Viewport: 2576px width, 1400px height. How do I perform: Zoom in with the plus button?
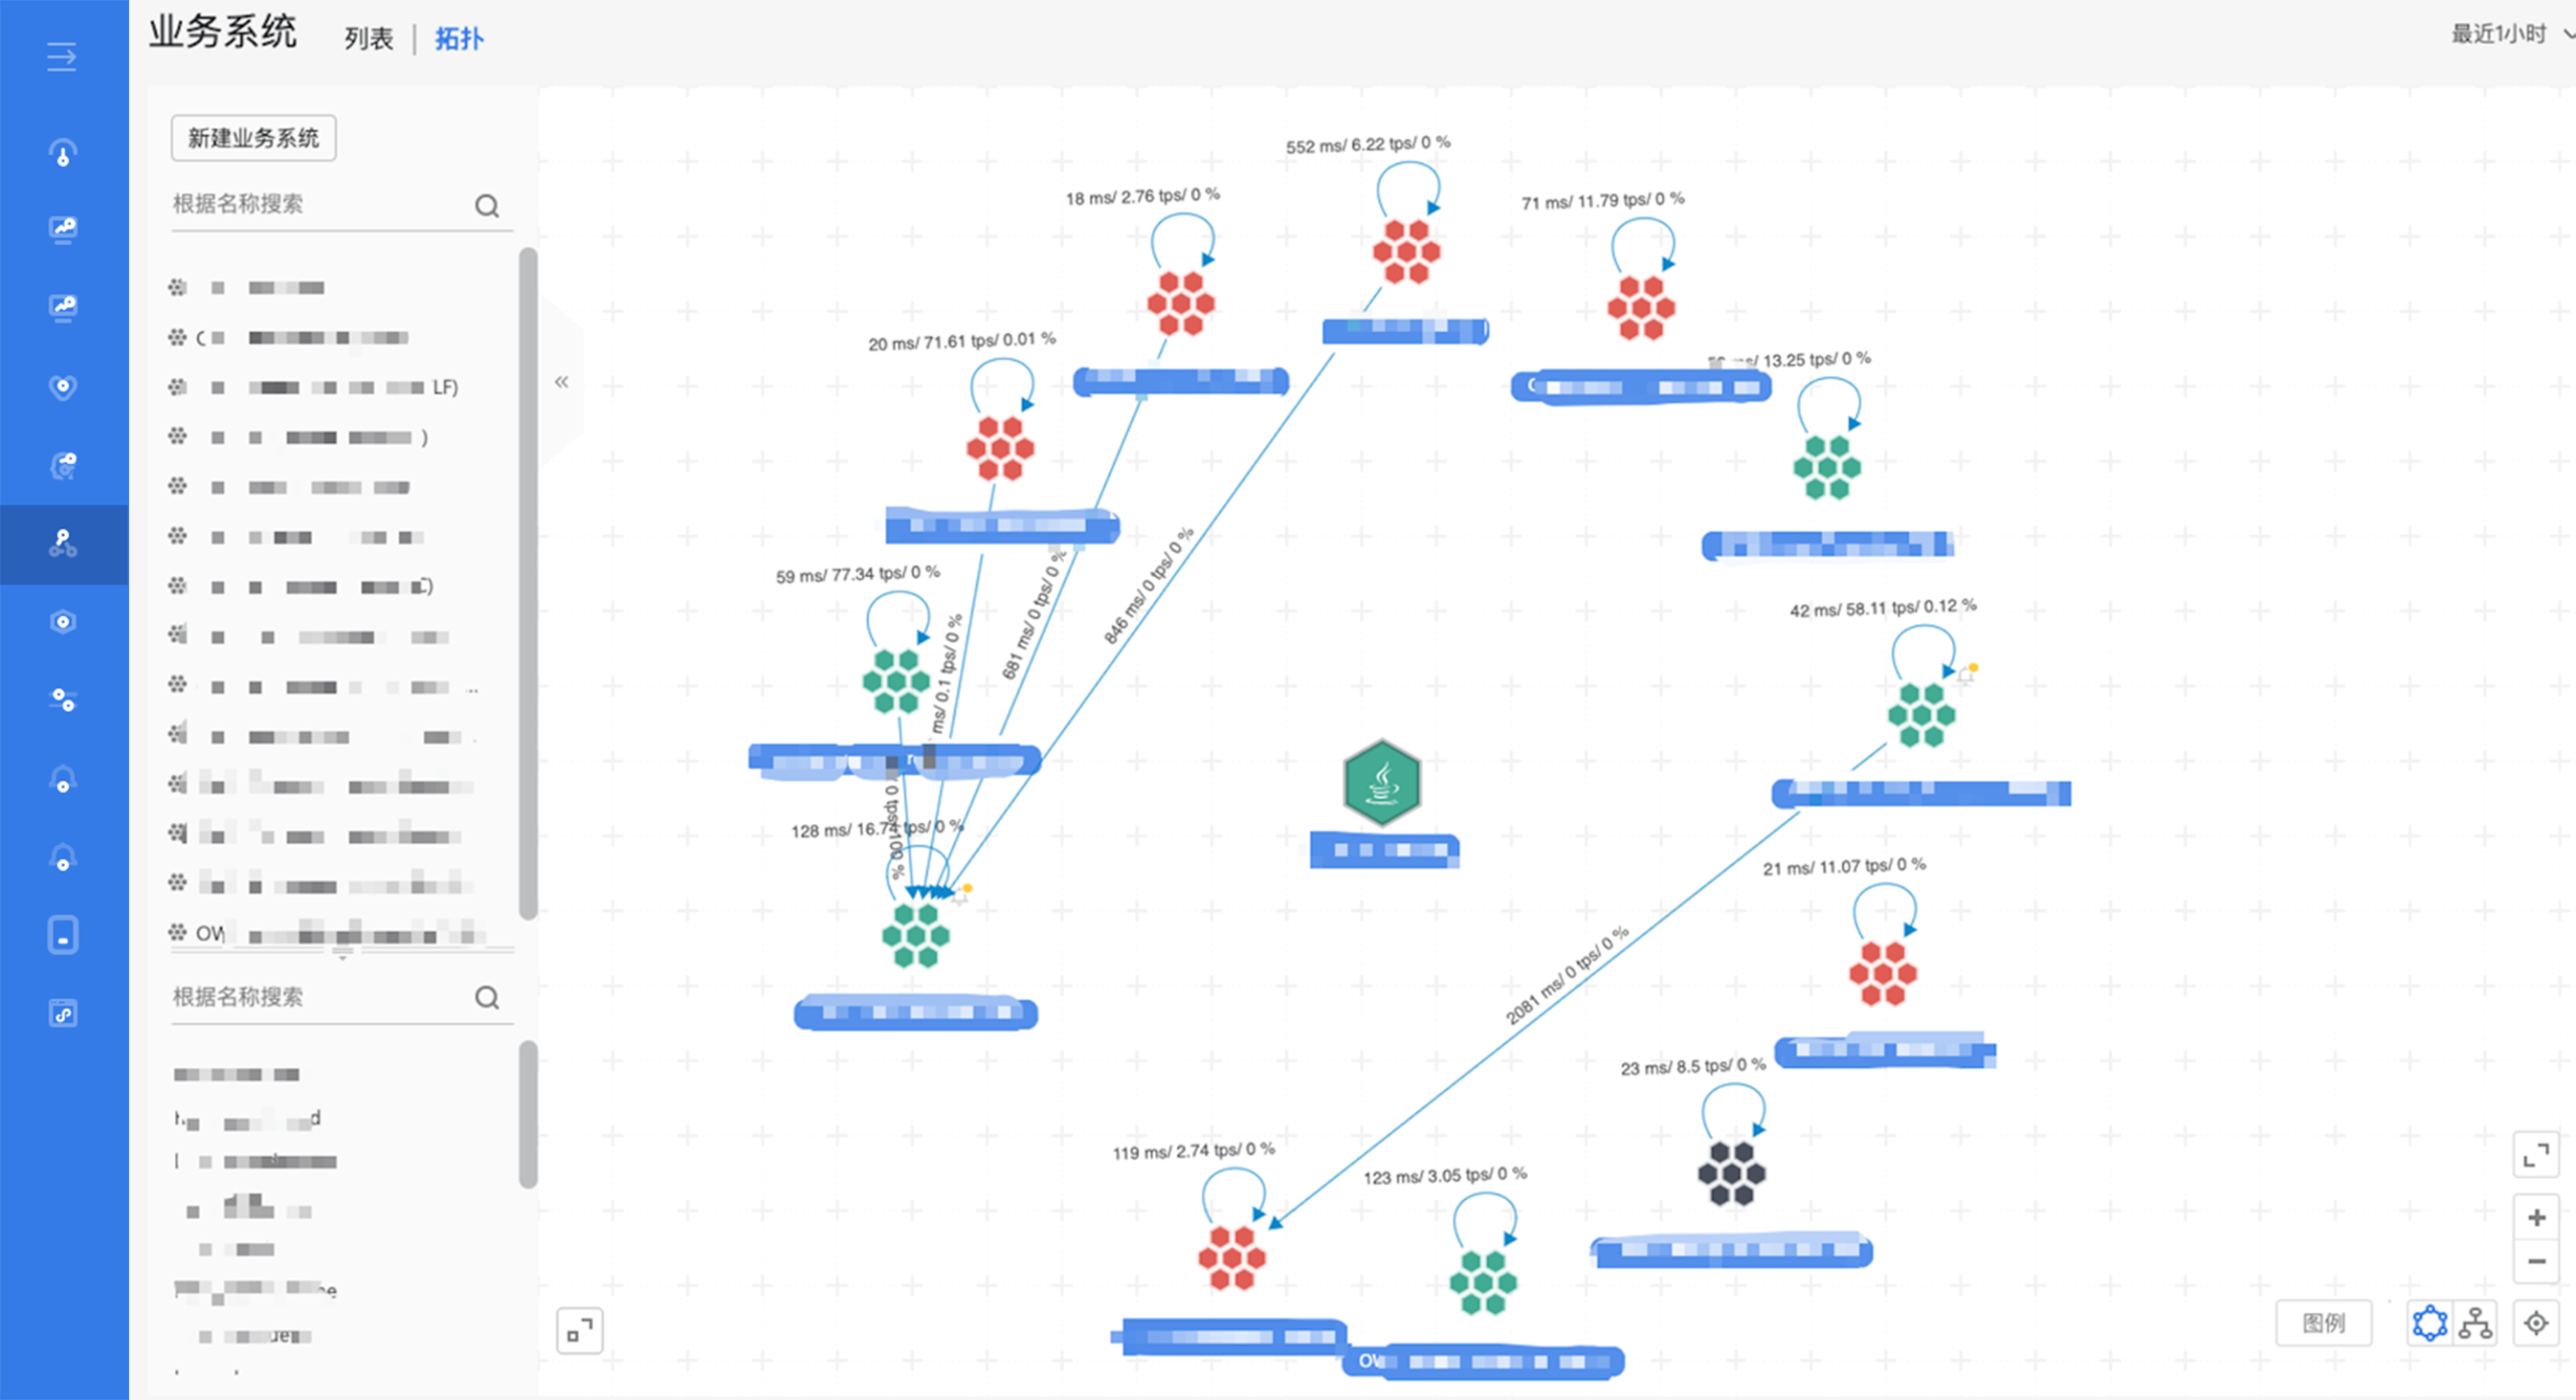point(2536,1217)
